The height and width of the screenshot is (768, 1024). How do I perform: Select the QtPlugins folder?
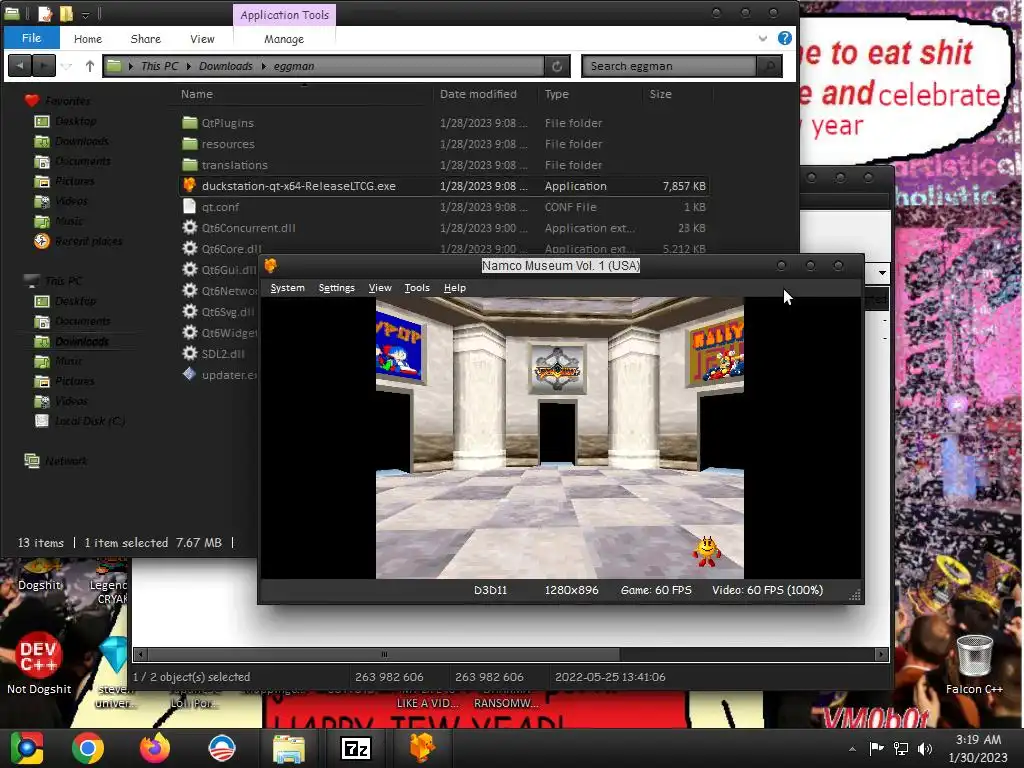[x=227, y=123]
